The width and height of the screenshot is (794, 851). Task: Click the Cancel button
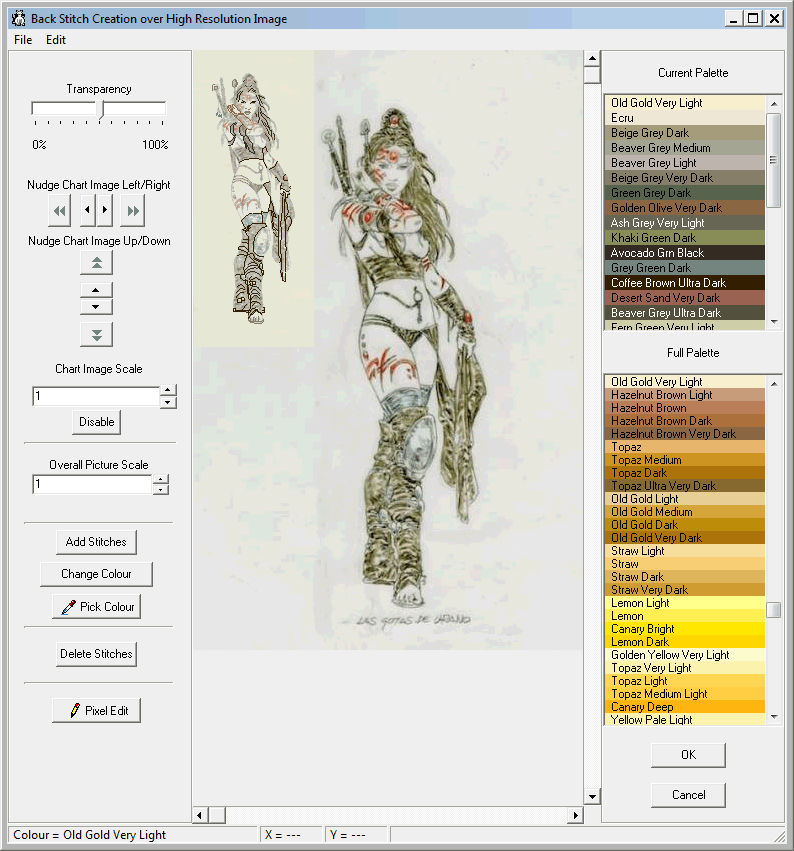tap(688, 795)
